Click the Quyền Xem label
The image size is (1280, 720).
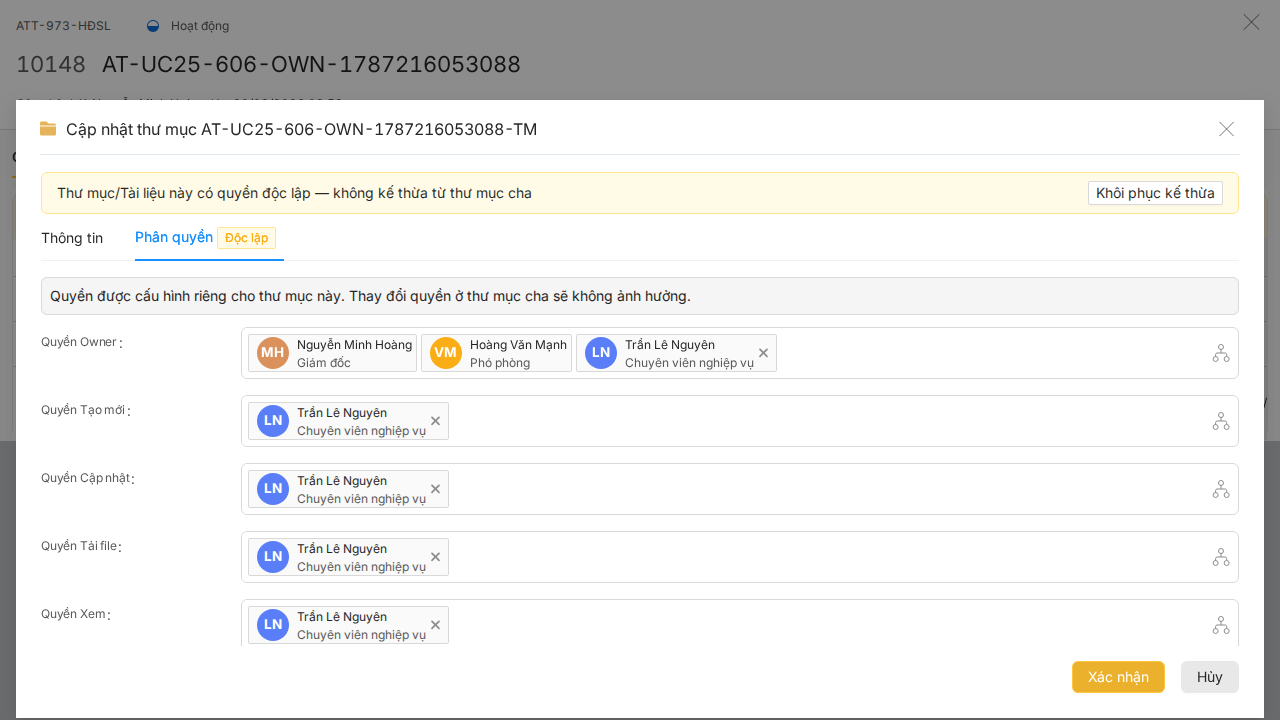click(73, 614)
